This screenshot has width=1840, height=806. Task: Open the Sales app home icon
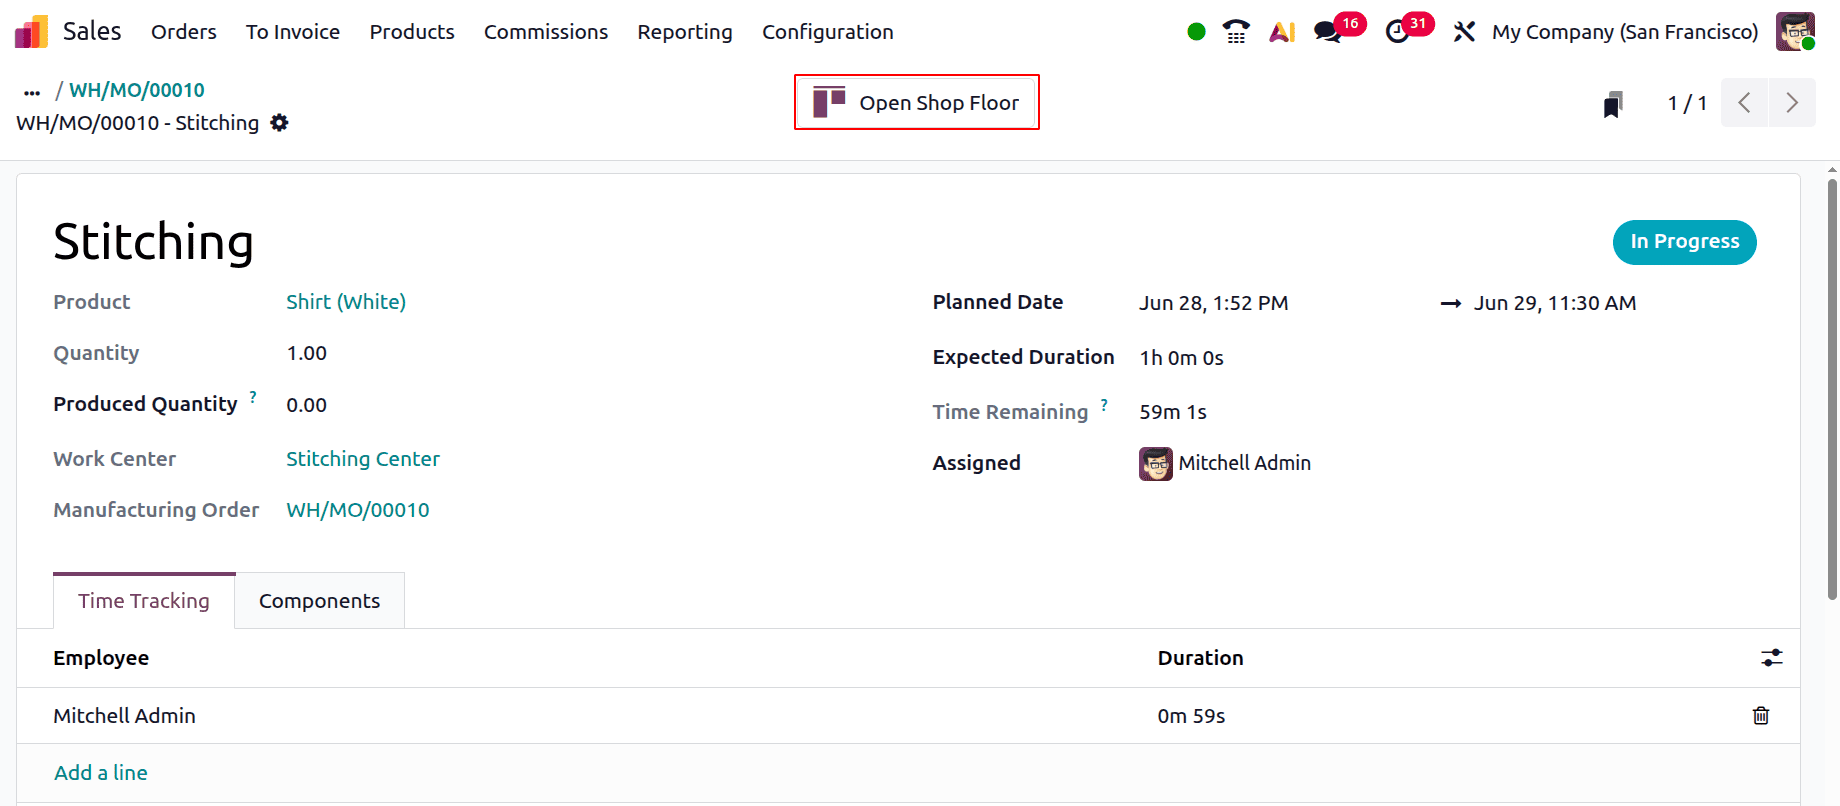coord(31,32)
